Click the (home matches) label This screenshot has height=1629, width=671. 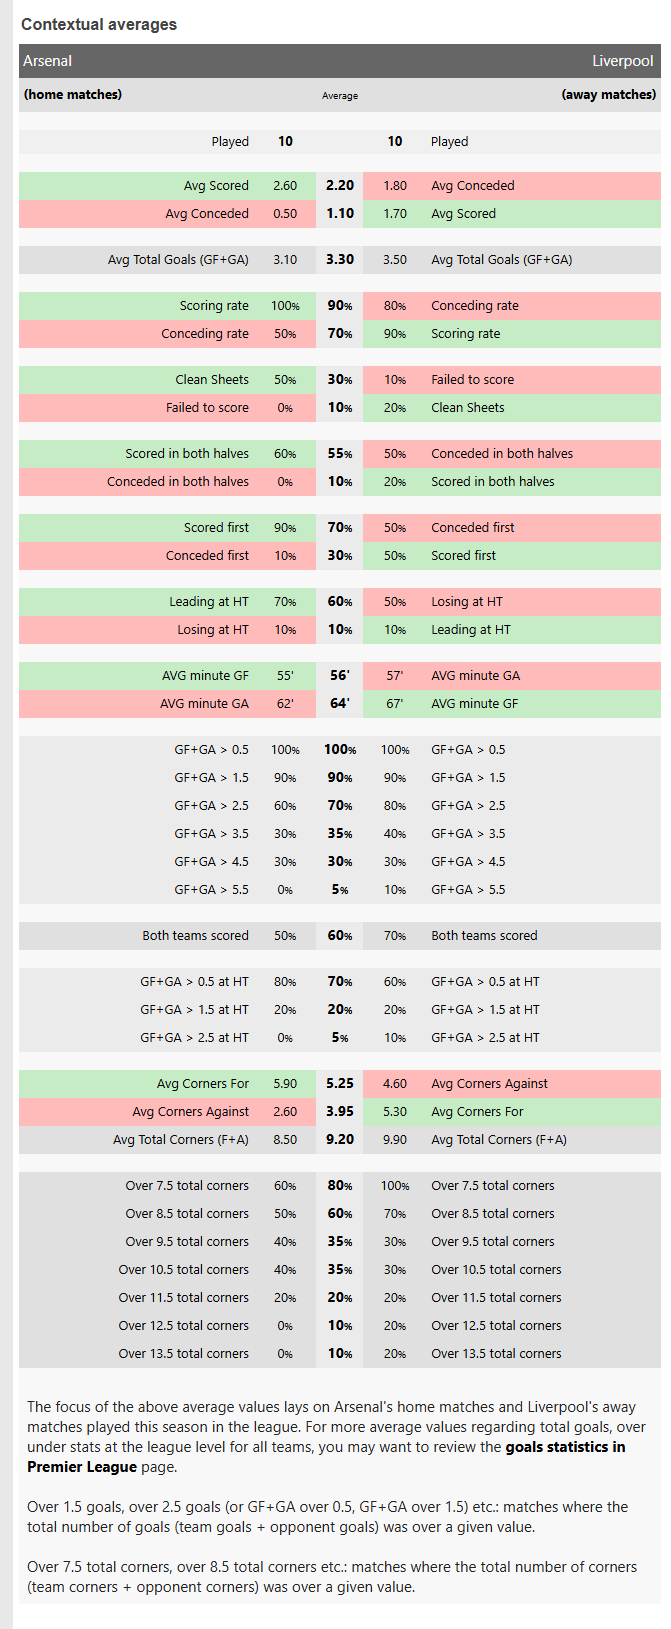coord(73,94)
